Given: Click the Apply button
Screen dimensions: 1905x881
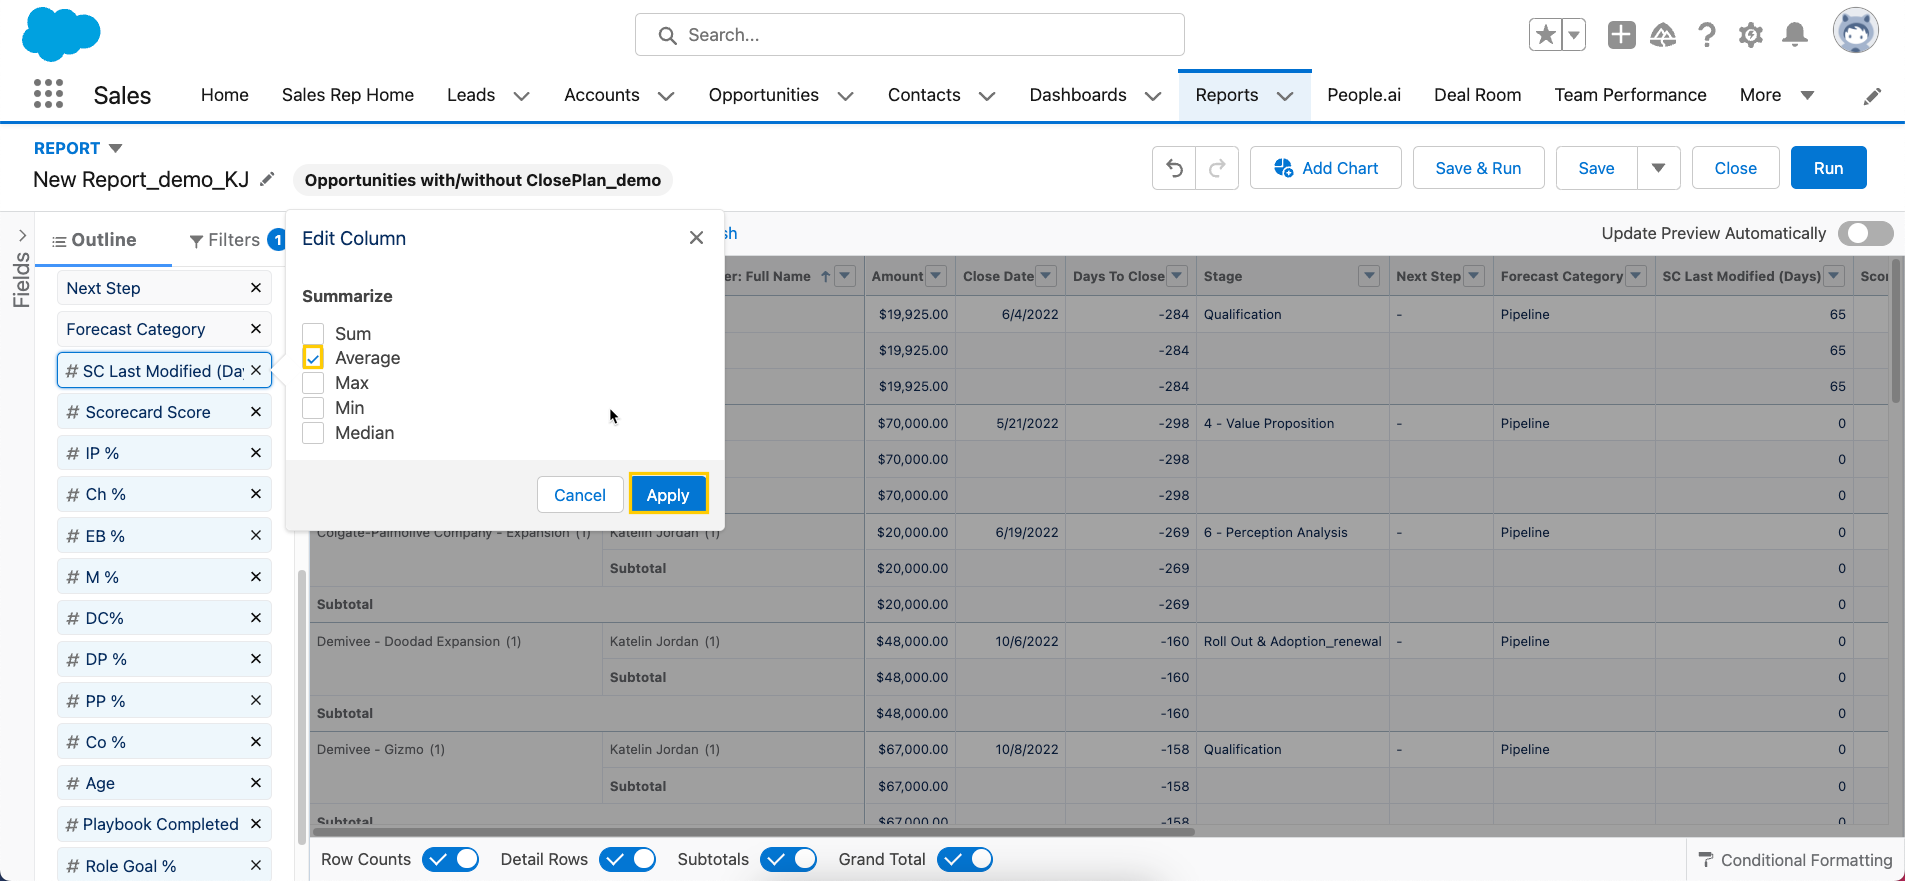Looking at the screenshot, I should click(668, 494).
